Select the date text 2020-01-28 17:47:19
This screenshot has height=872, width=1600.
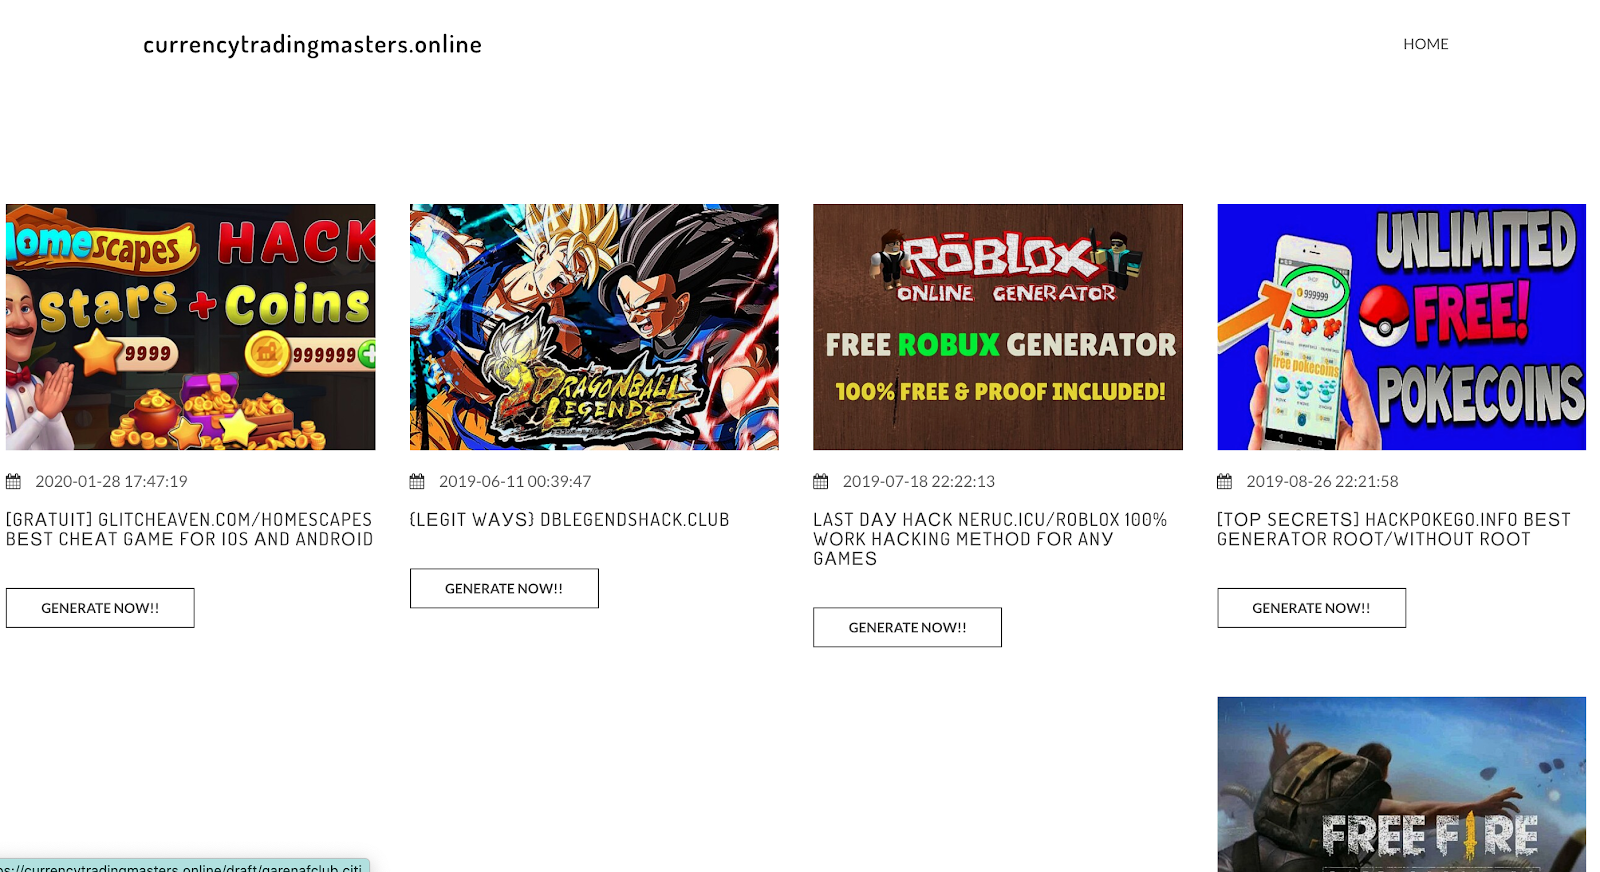point(111,482)
